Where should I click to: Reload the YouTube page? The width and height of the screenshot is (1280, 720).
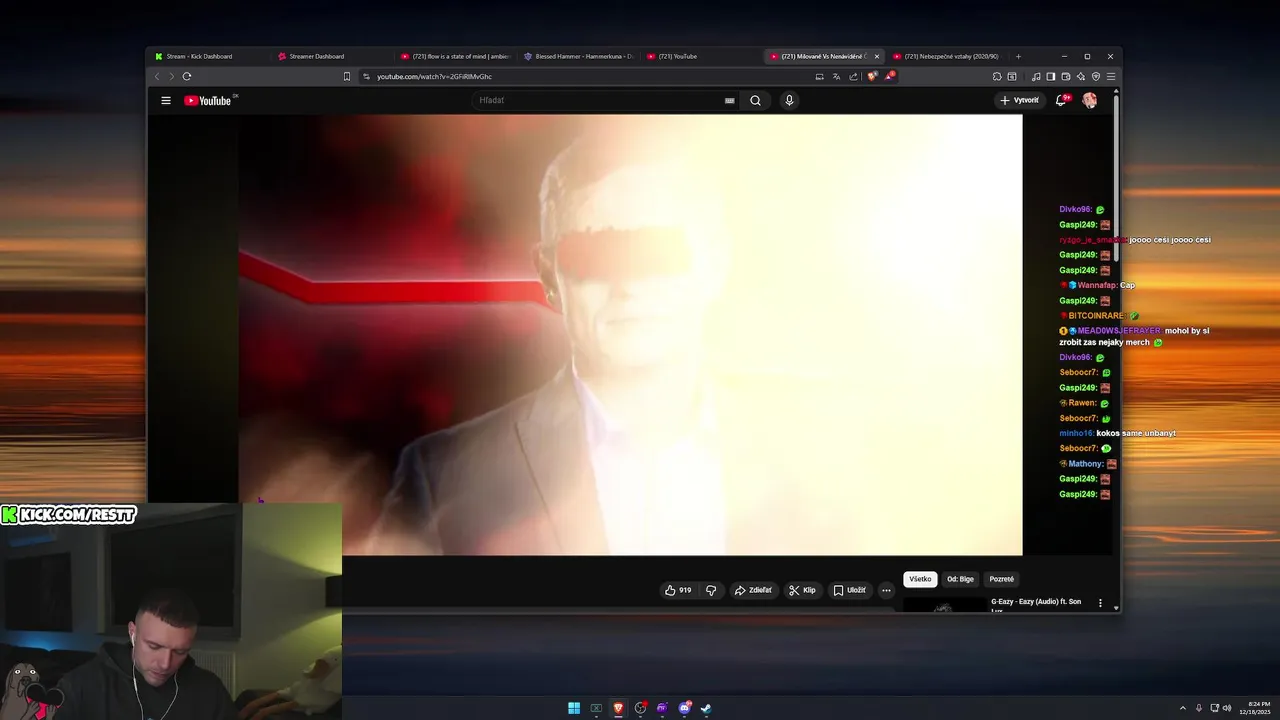(x=187, y=76)
